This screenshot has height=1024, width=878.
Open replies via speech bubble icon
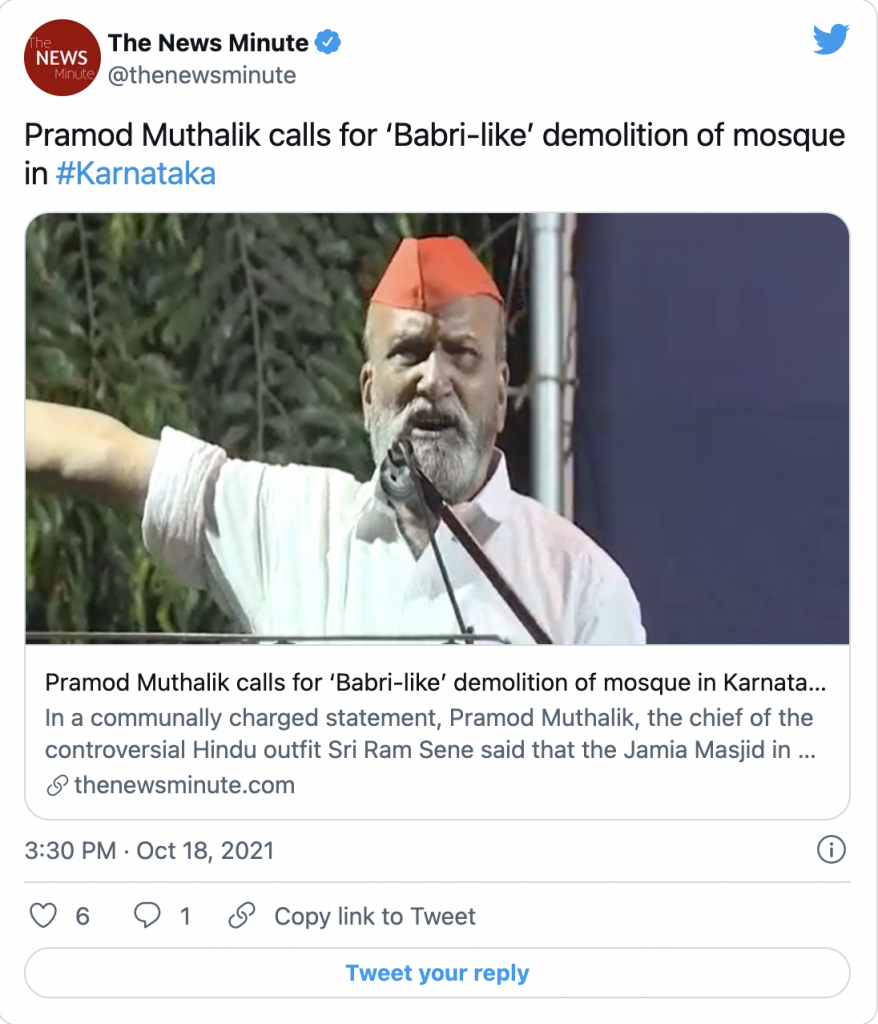click(147, 915)
